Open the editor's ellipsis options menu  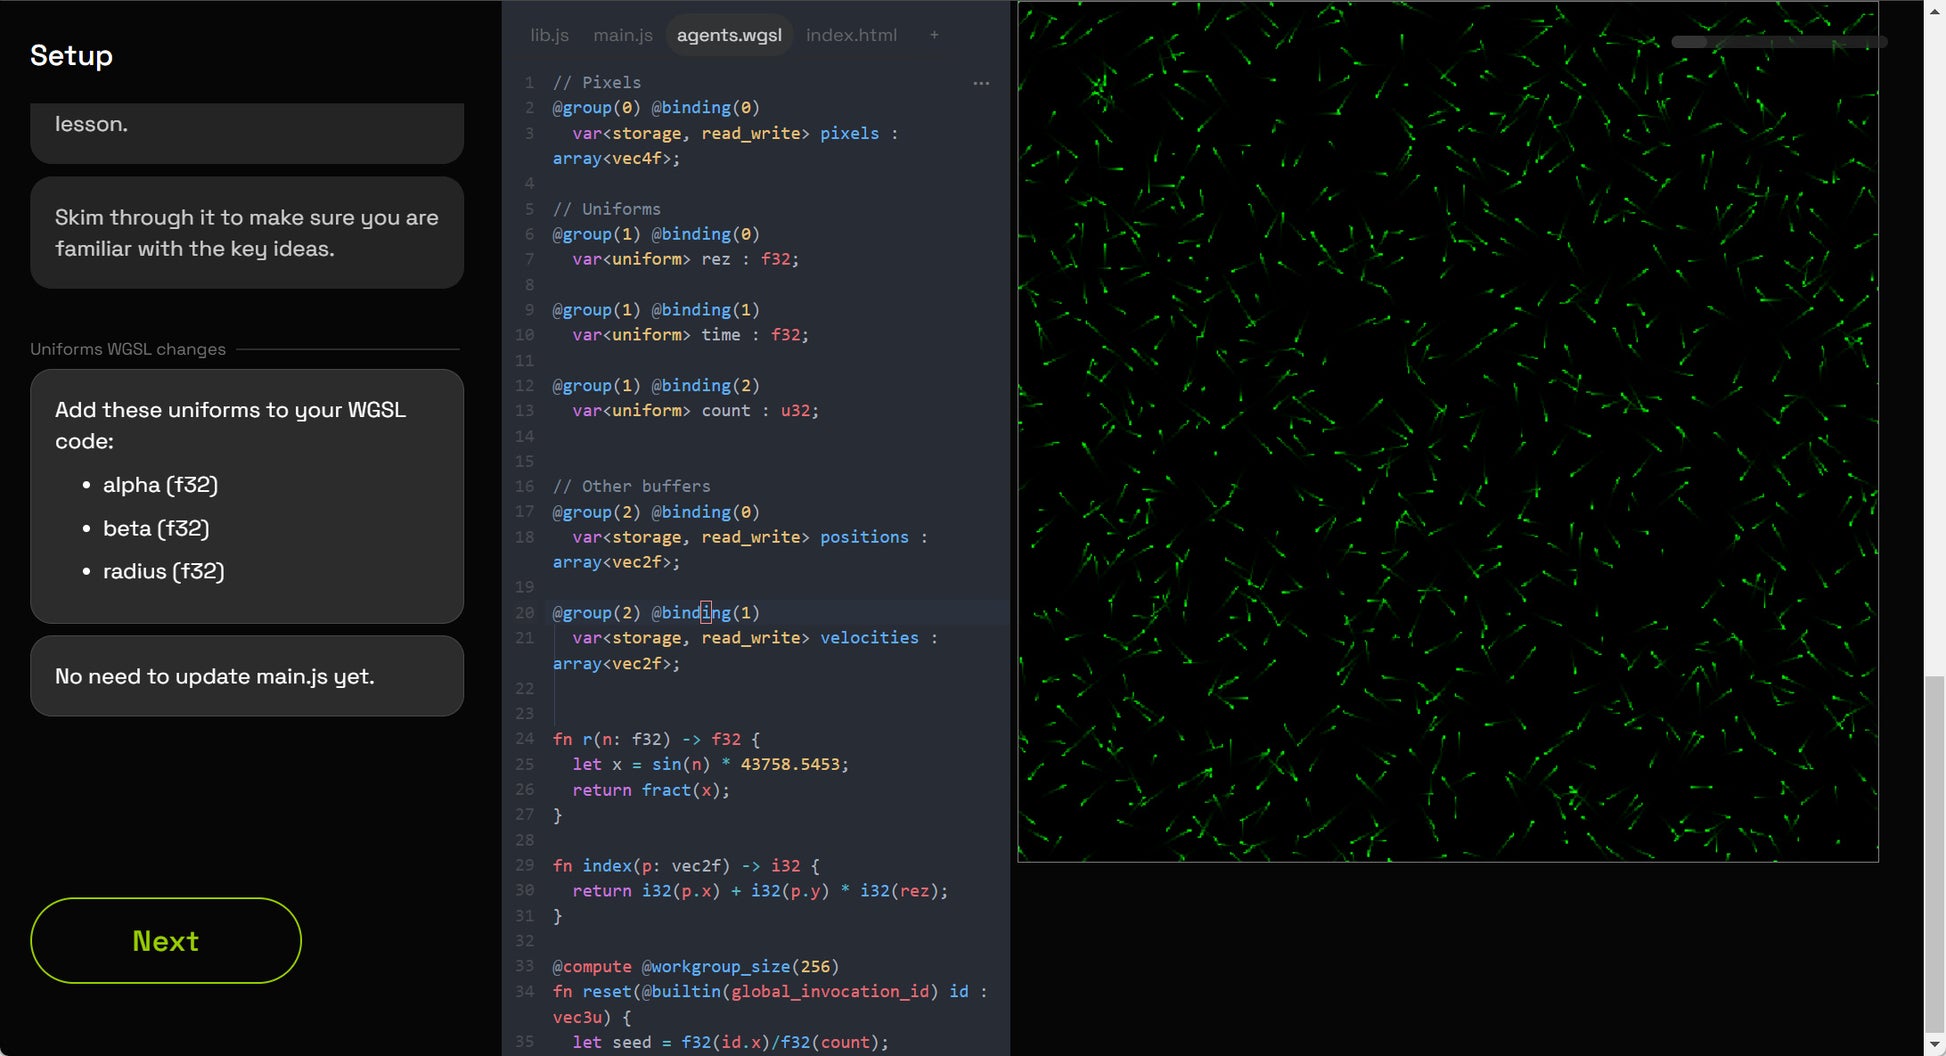pos(981,84)
